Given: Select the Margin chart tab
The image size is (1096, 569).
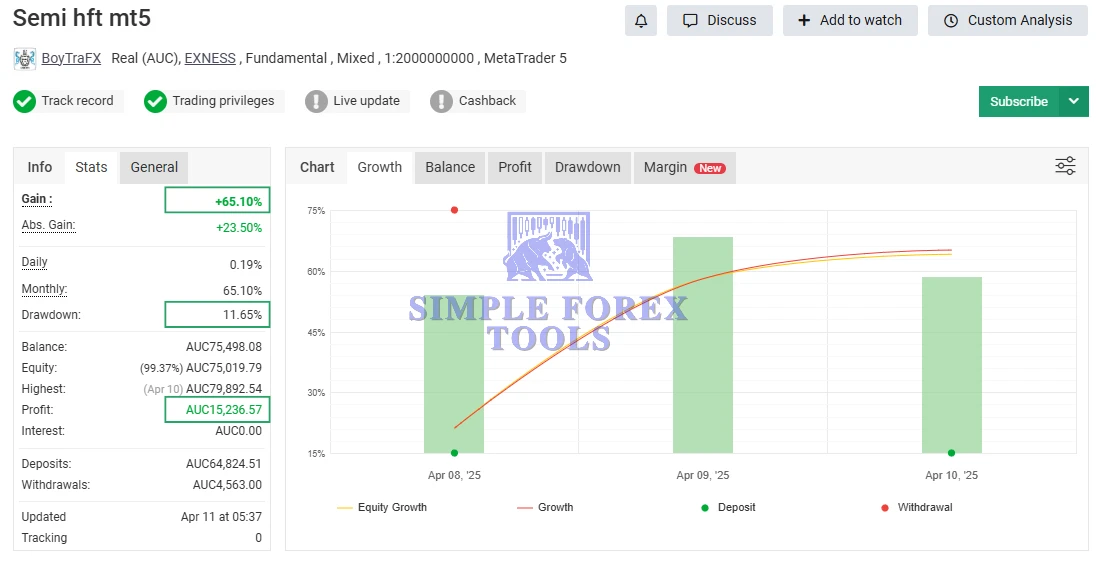Looking at the screenshot, I should coord(684,167).
